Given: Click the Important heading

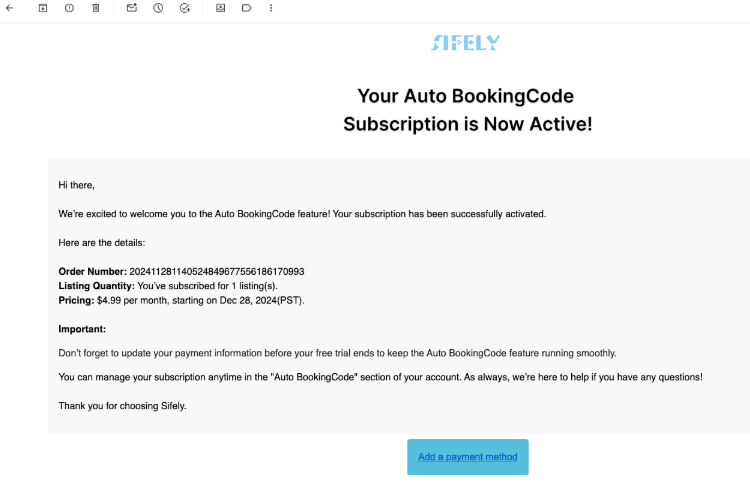Looking at the screenshot, I should pyautogui.click(x=82, y=329).
